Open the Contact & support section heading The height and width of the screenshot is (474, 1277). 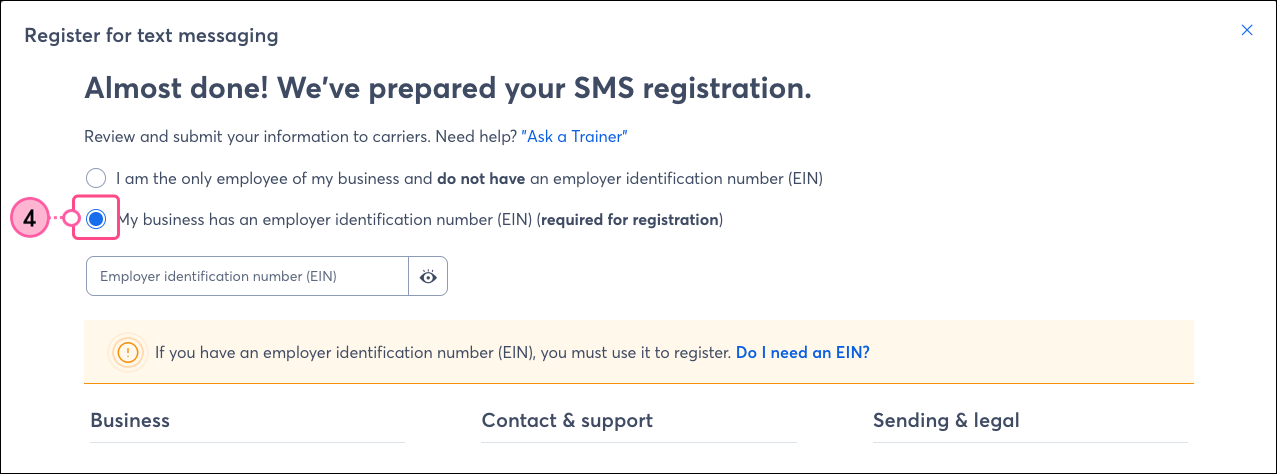567,421
